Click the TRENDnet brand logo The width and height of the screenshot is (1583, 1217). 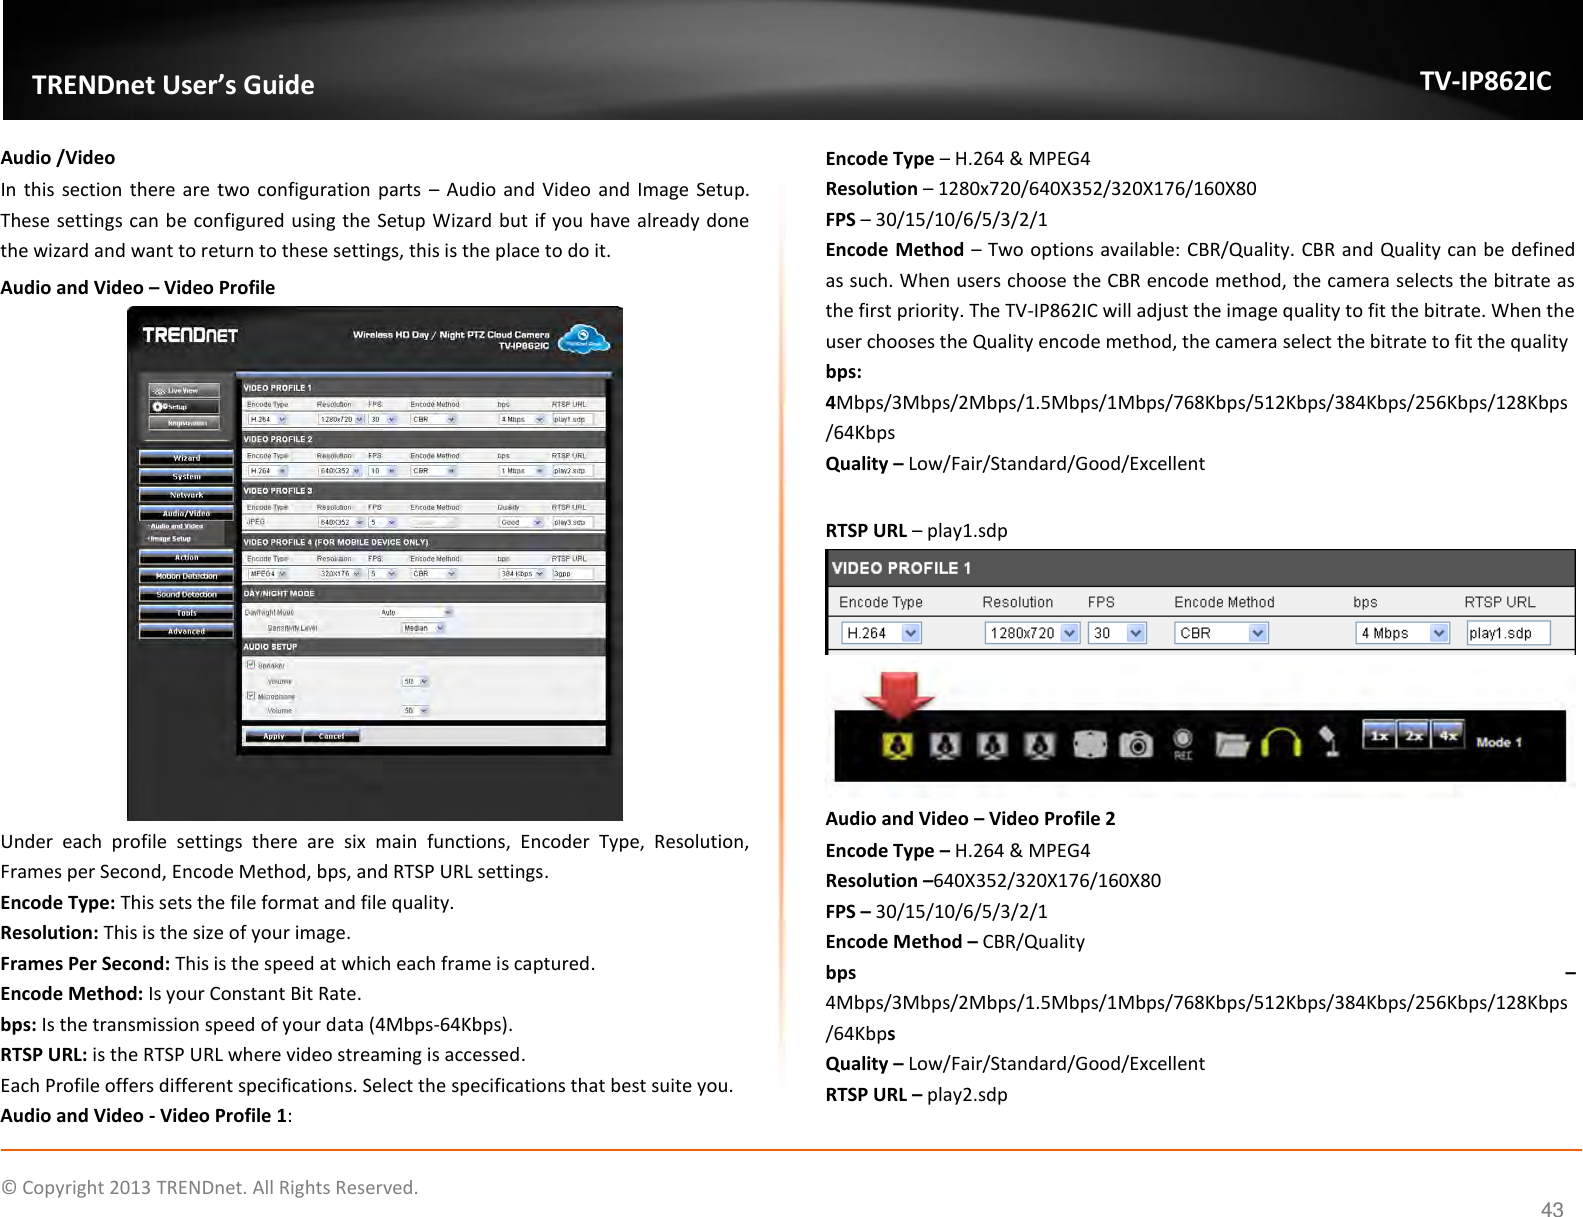click(x=190, y=335)
